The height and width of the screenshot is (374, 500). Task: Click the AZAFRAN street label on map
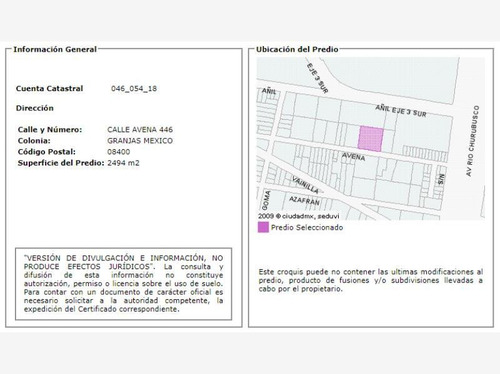304,201
